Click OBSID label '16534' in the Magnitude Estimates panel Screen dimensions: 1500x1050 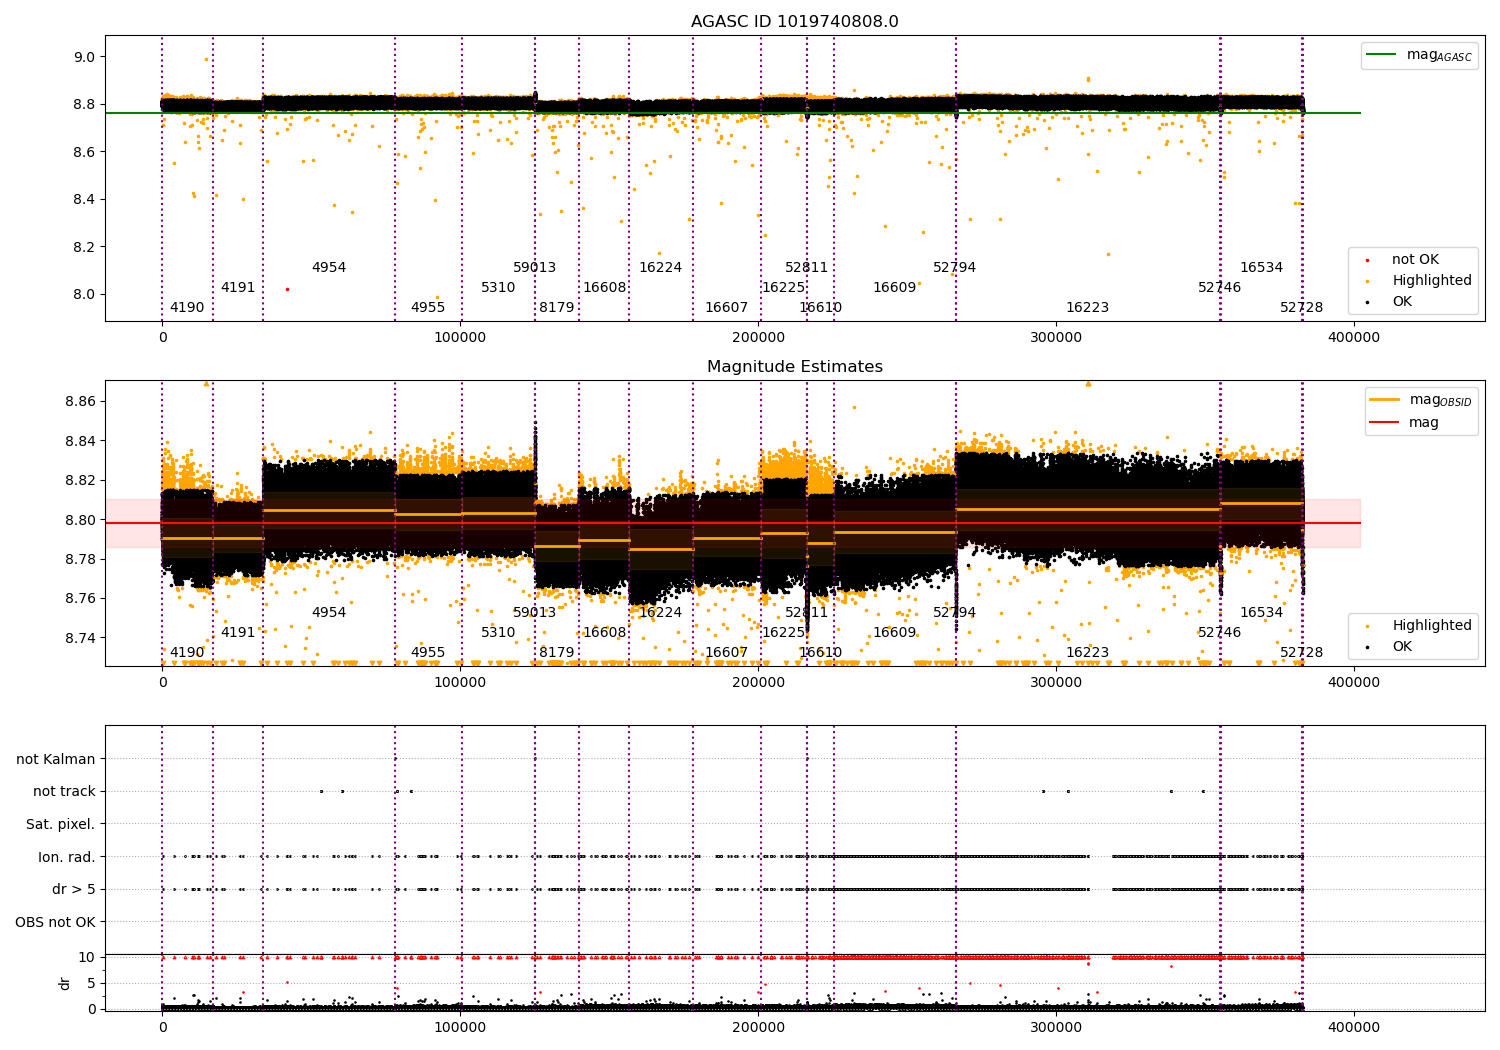pos(1262,612)
